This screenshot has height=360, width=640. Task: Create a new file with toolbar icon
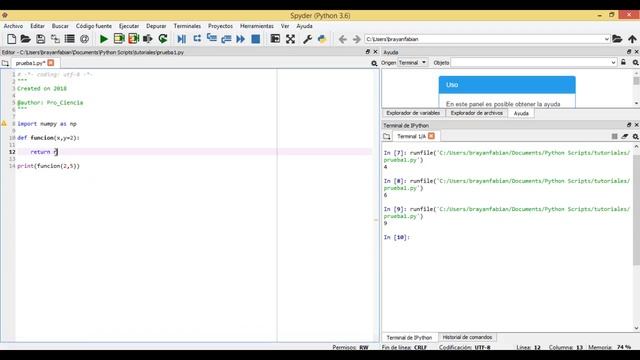point(11,39)
